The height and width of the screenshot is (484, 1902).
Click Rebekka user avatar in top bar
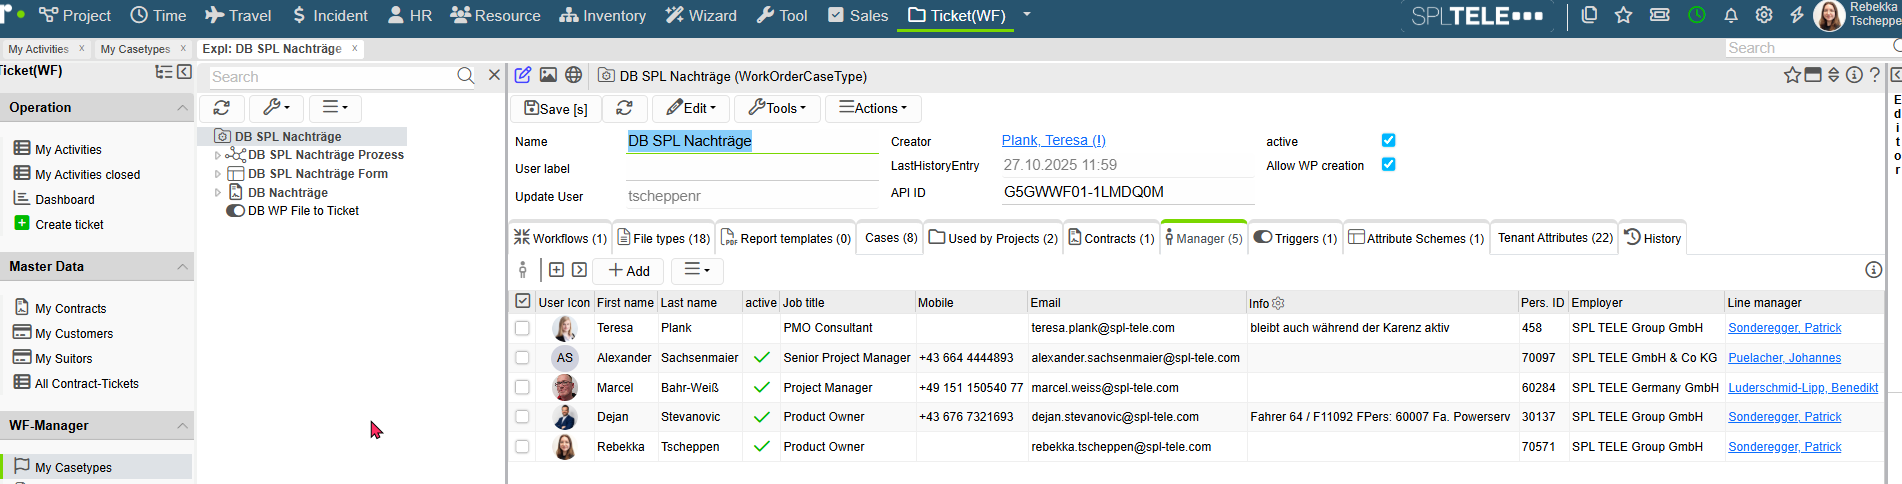1829,16
